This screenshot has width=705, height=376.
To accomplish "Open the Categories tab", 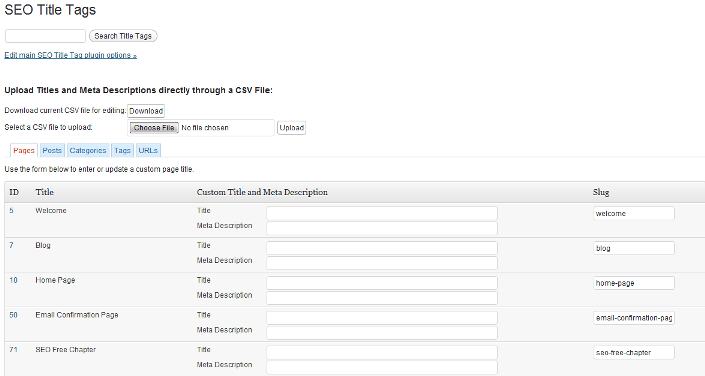I will coord(88,150).
